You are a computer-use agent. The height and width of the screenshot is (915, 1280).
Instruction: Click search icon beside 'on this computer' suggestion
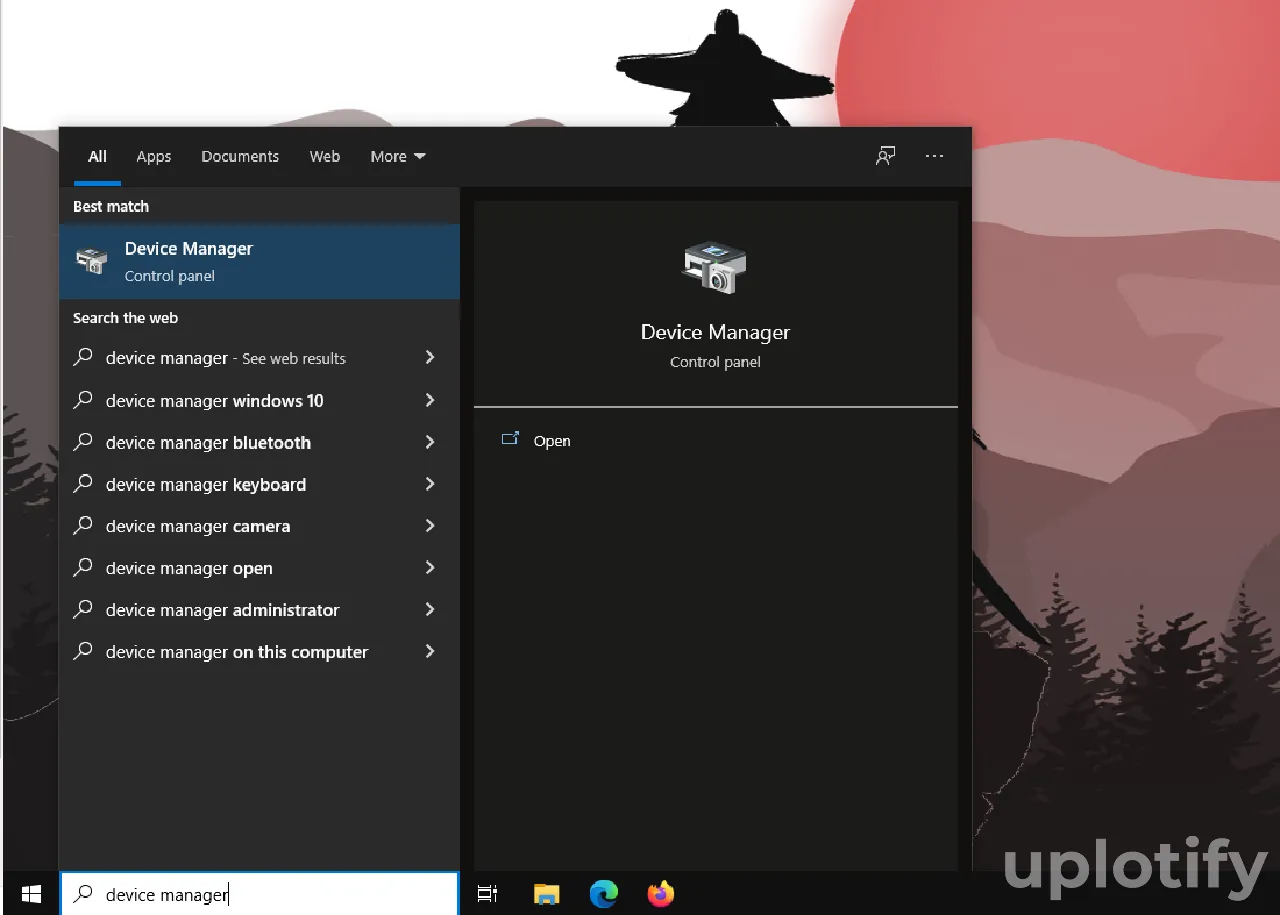click(84, 651)
